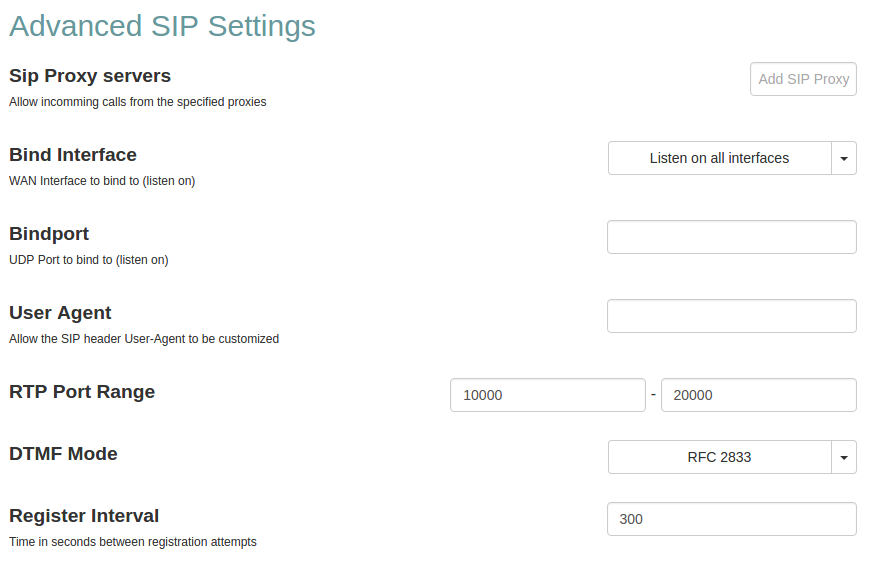Click the help text about registration attempts
Image resolution: width=869 pixels, height=565 pixels.
point(133,542)
